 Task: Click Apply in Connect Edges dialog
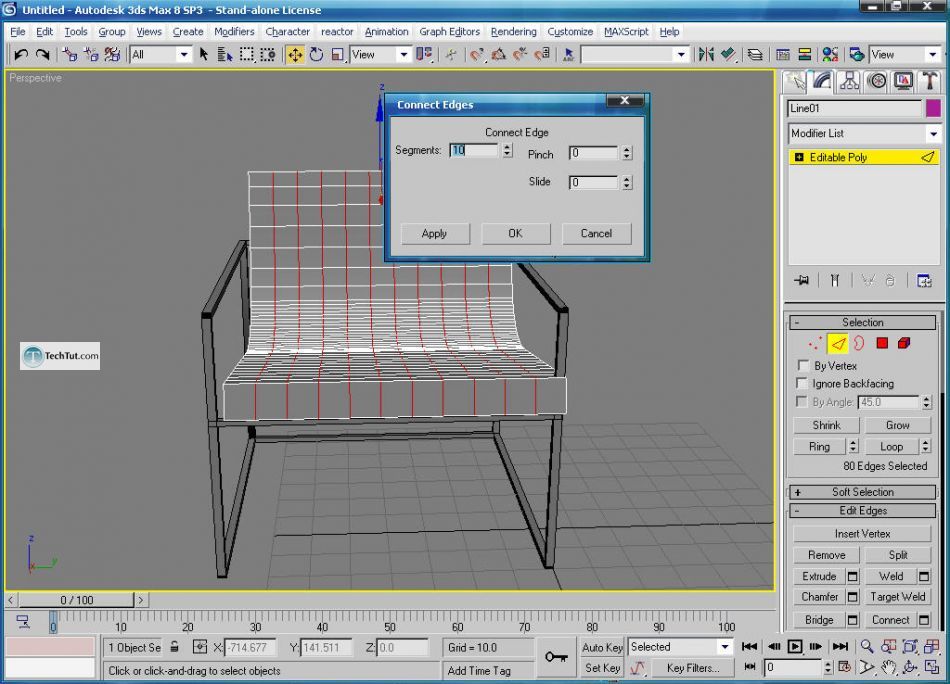434,233
